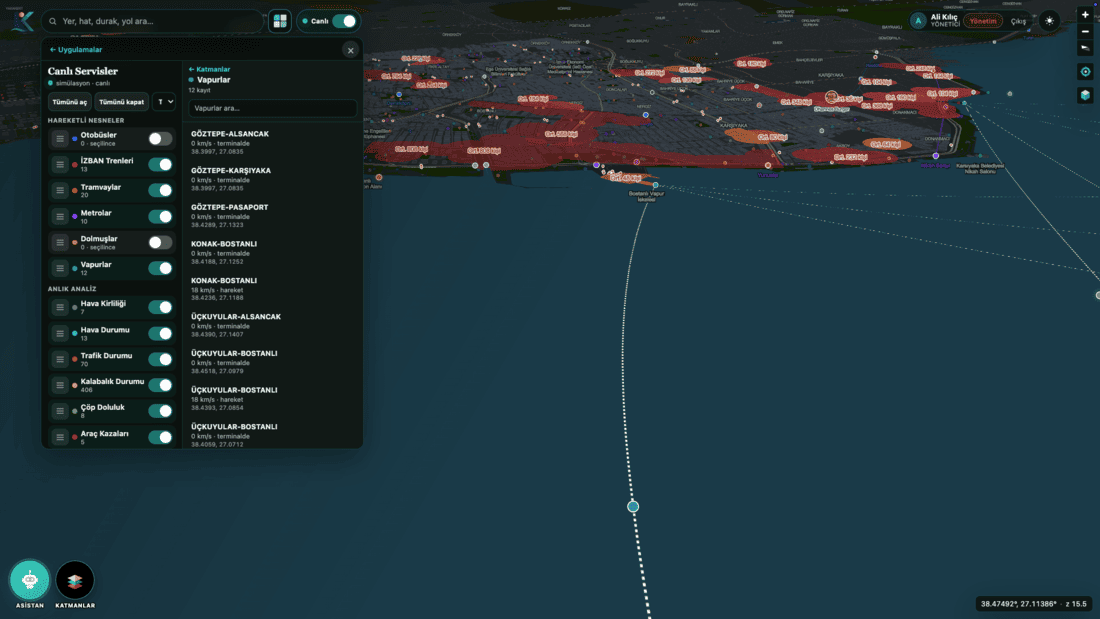The height and width of the screenshot is (619, 1100).
Task: Click the Tümünü aç button
Action: pyautogui.click(x=69, y=102)
